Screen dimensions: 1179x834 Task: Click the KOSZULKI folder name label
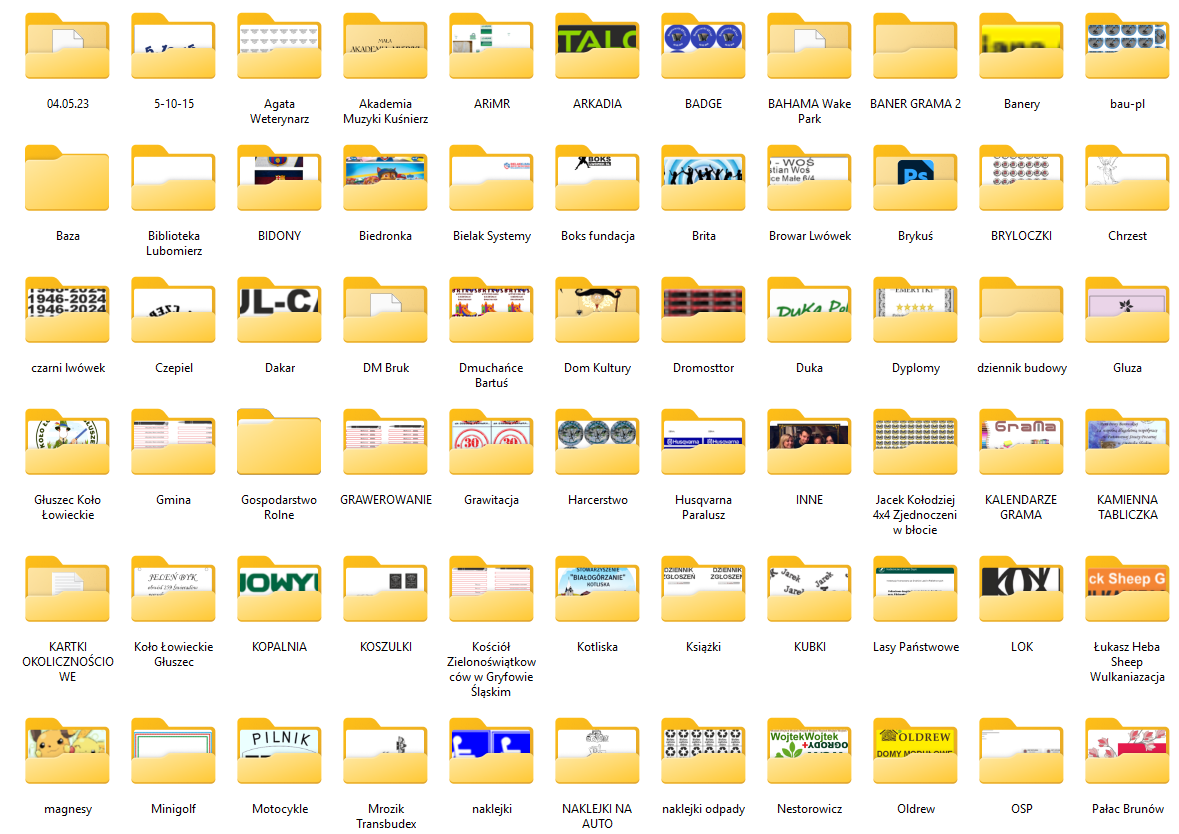(x=386, y=647)
